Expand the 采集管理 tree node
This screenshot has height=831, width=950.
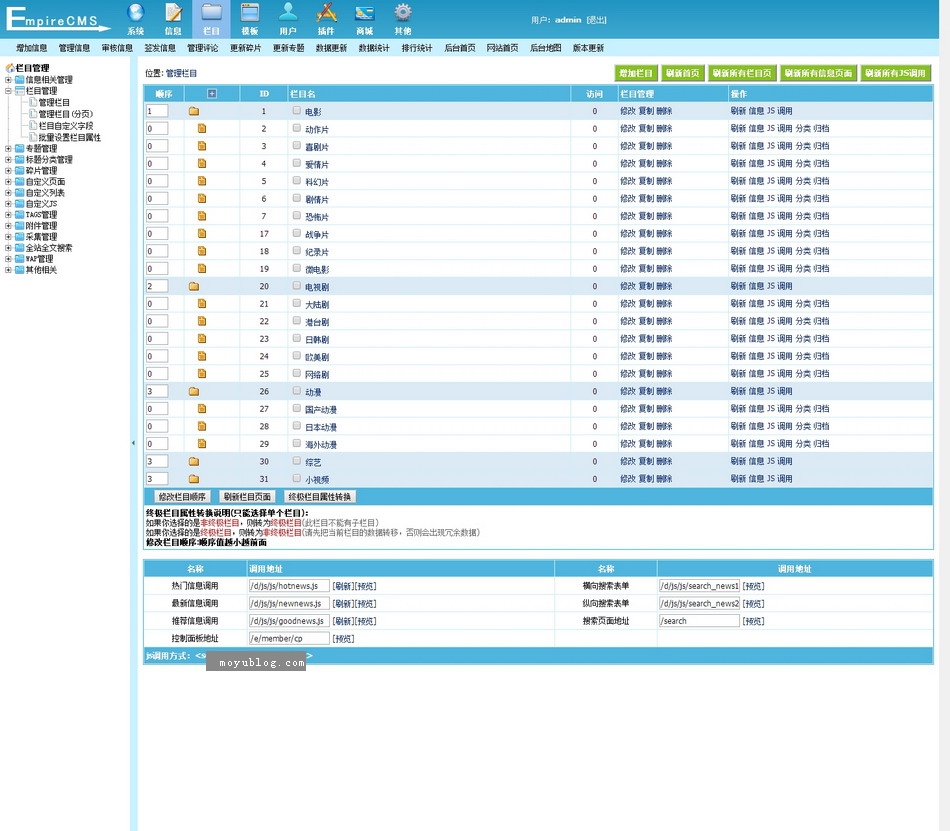[8, 237]
